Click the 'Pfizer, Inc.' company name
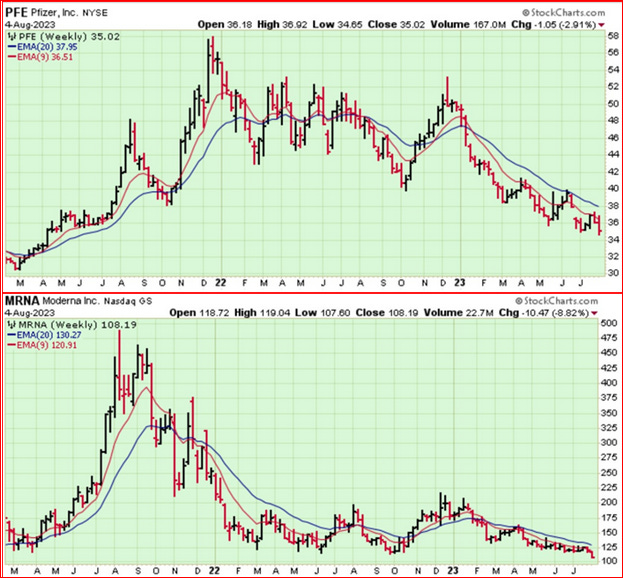The height and width of the screenshot is (578, 623). (54, 13)
